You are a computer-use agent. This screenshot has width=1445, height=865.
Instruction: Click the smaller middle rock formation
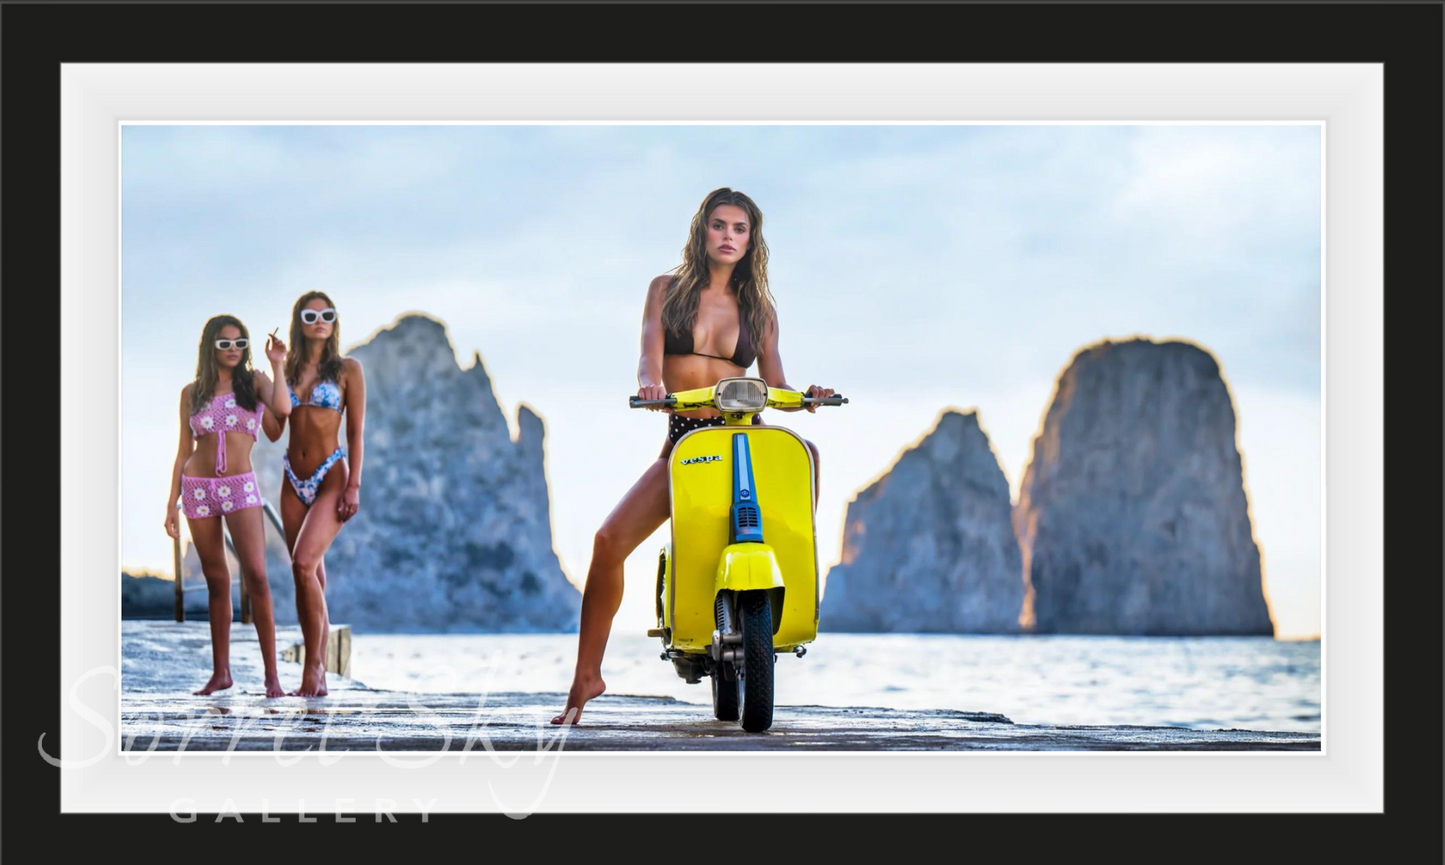(925, 530)
